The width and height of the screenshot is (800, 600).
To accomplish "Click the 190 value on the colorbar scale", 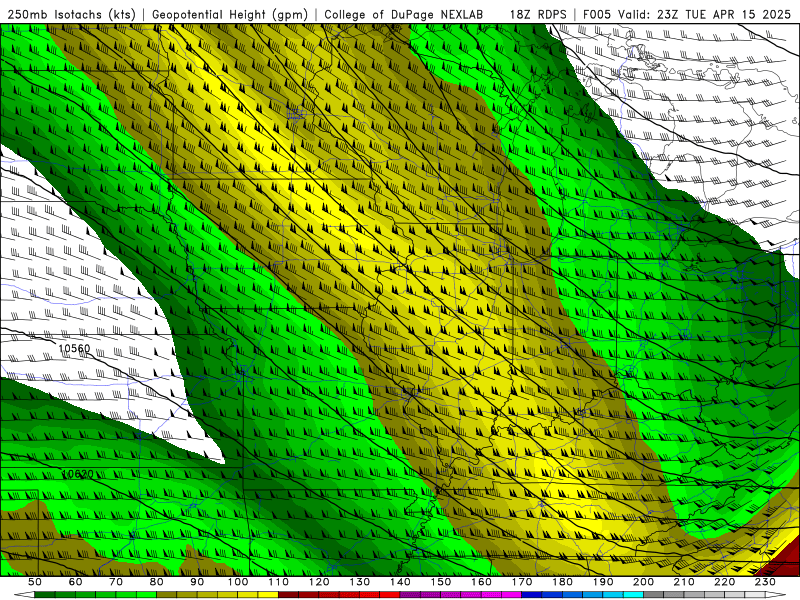I will [603, 582].
